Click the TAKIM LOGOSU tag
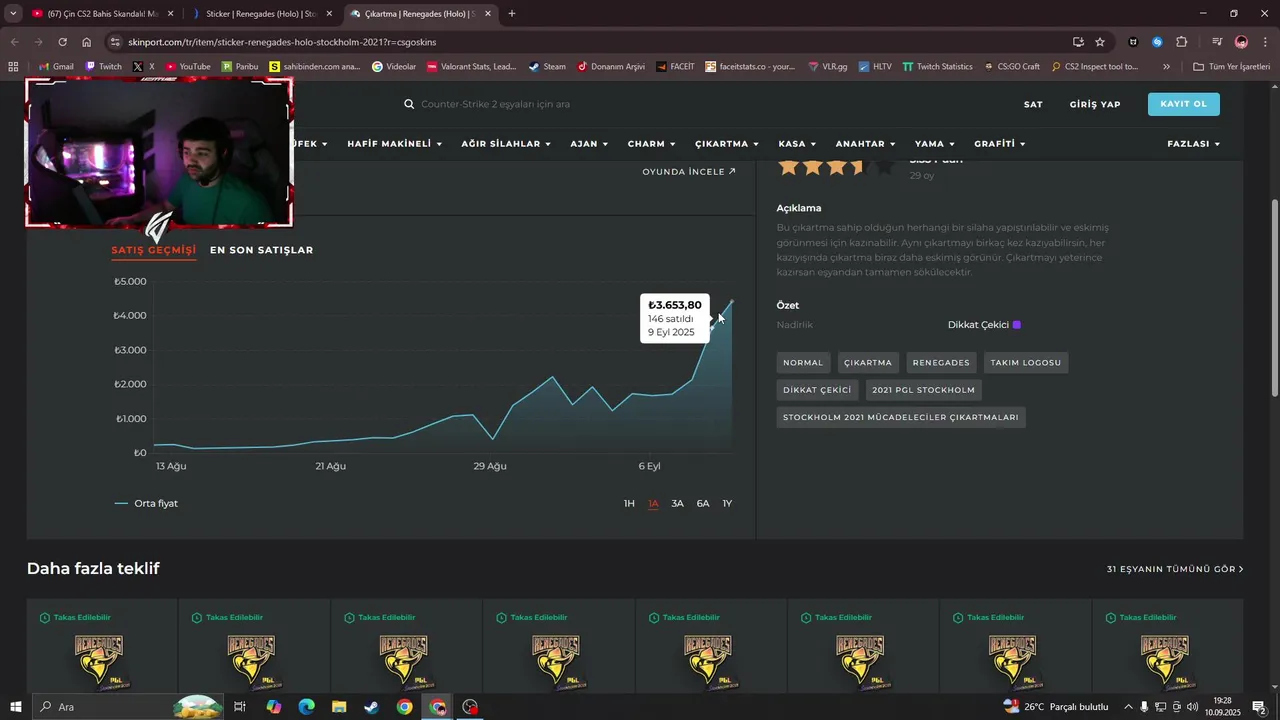 (x=1026, y=362)
